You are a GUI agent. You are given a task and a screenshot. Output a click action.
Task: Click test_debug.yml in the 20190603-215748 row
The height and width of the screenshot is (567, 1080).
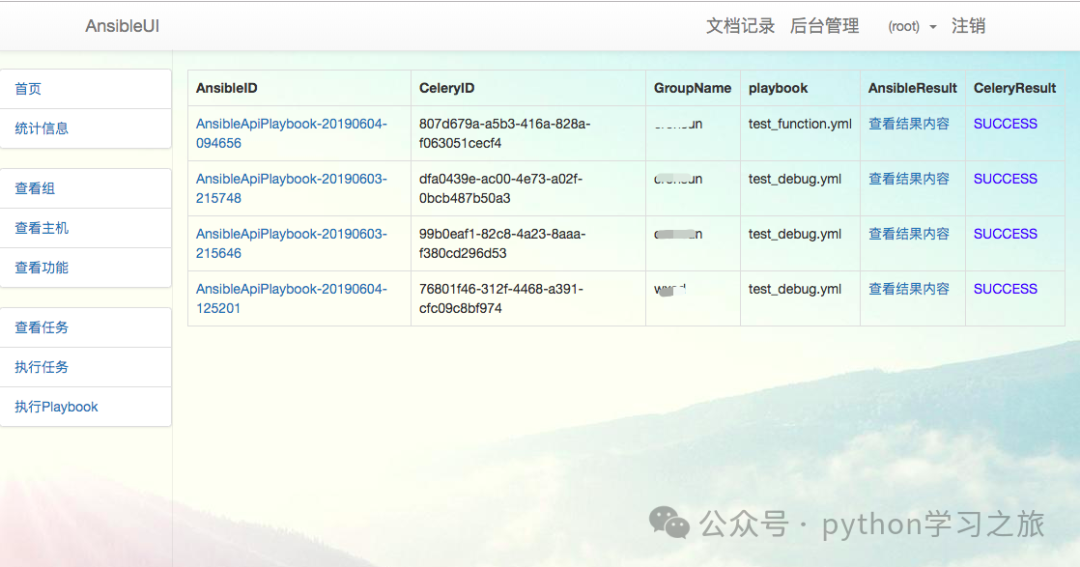(x=795, y=179)
